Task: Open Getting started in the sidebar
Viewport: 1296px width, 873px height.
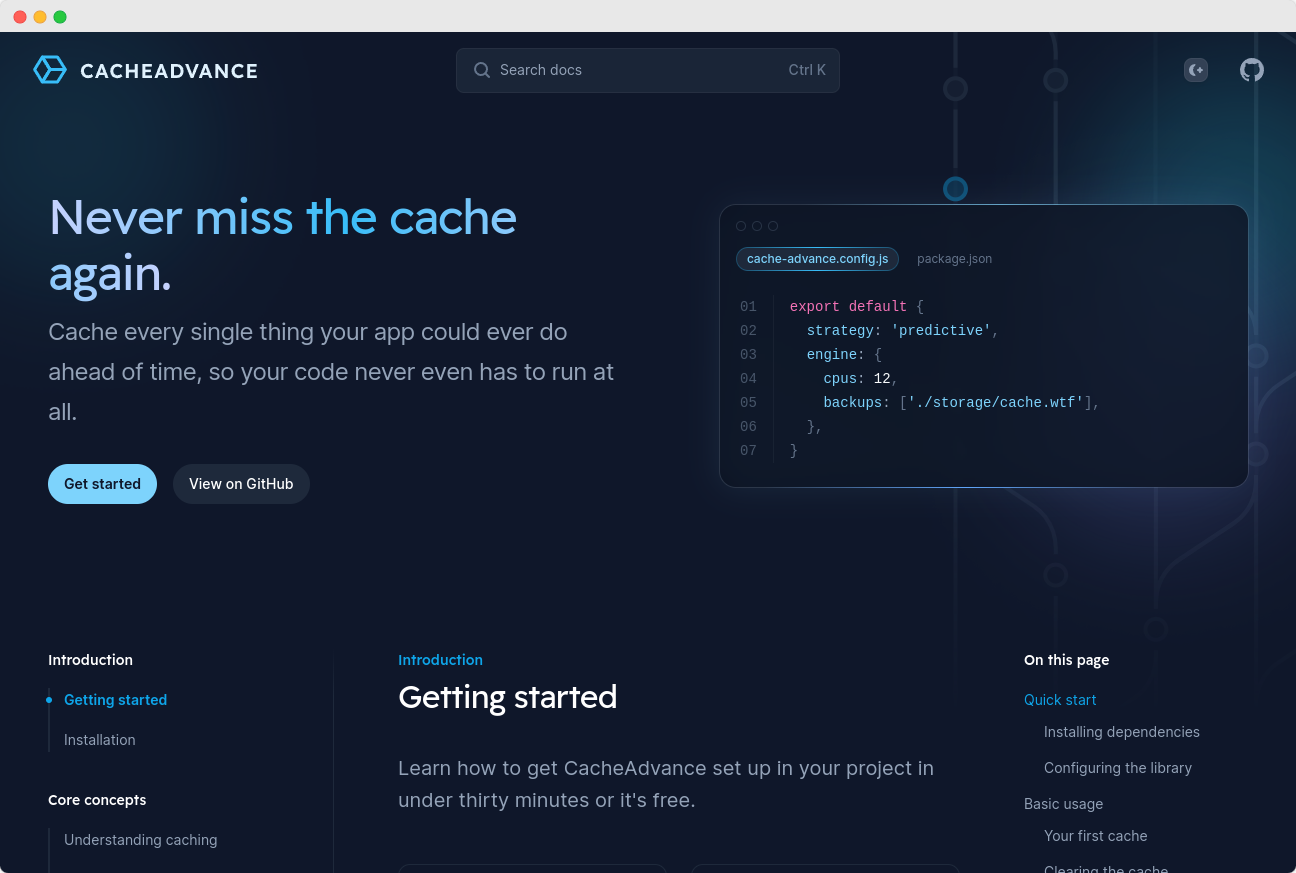Action: [x=115, y=700]
